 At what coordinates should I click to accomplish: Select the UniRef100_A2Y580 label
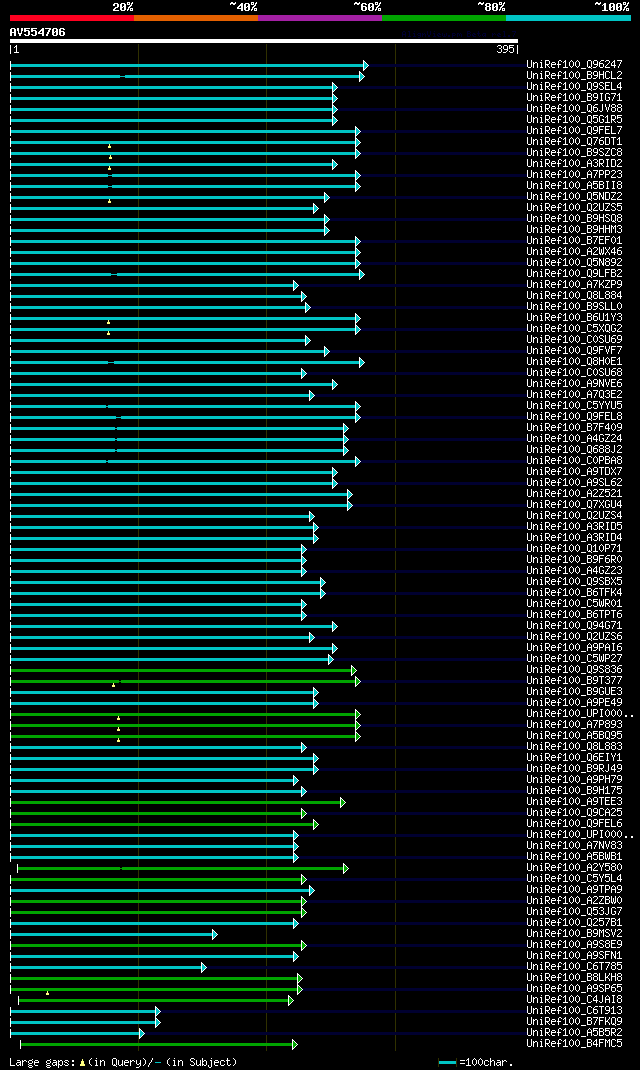574,868
